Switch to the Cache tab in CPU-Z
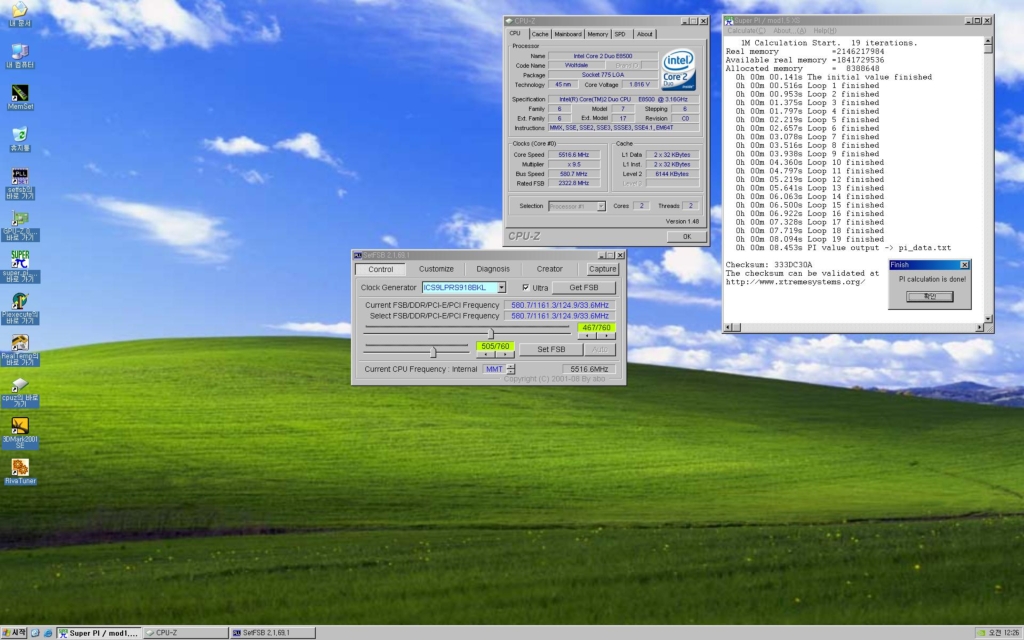The image size is (1024, 640). (x=539, y=34)
